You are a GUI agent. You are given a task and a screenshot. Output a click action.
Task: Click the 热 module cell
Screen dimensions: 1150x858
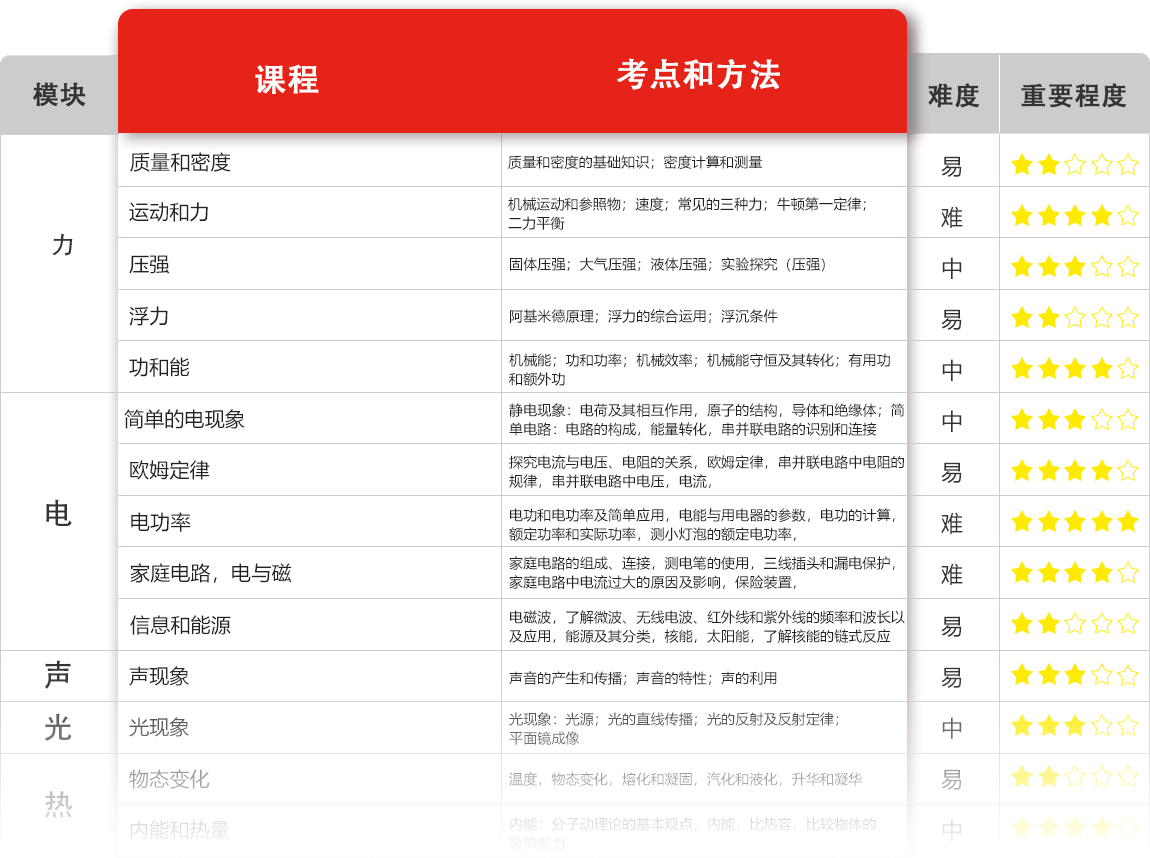point(58,804)
